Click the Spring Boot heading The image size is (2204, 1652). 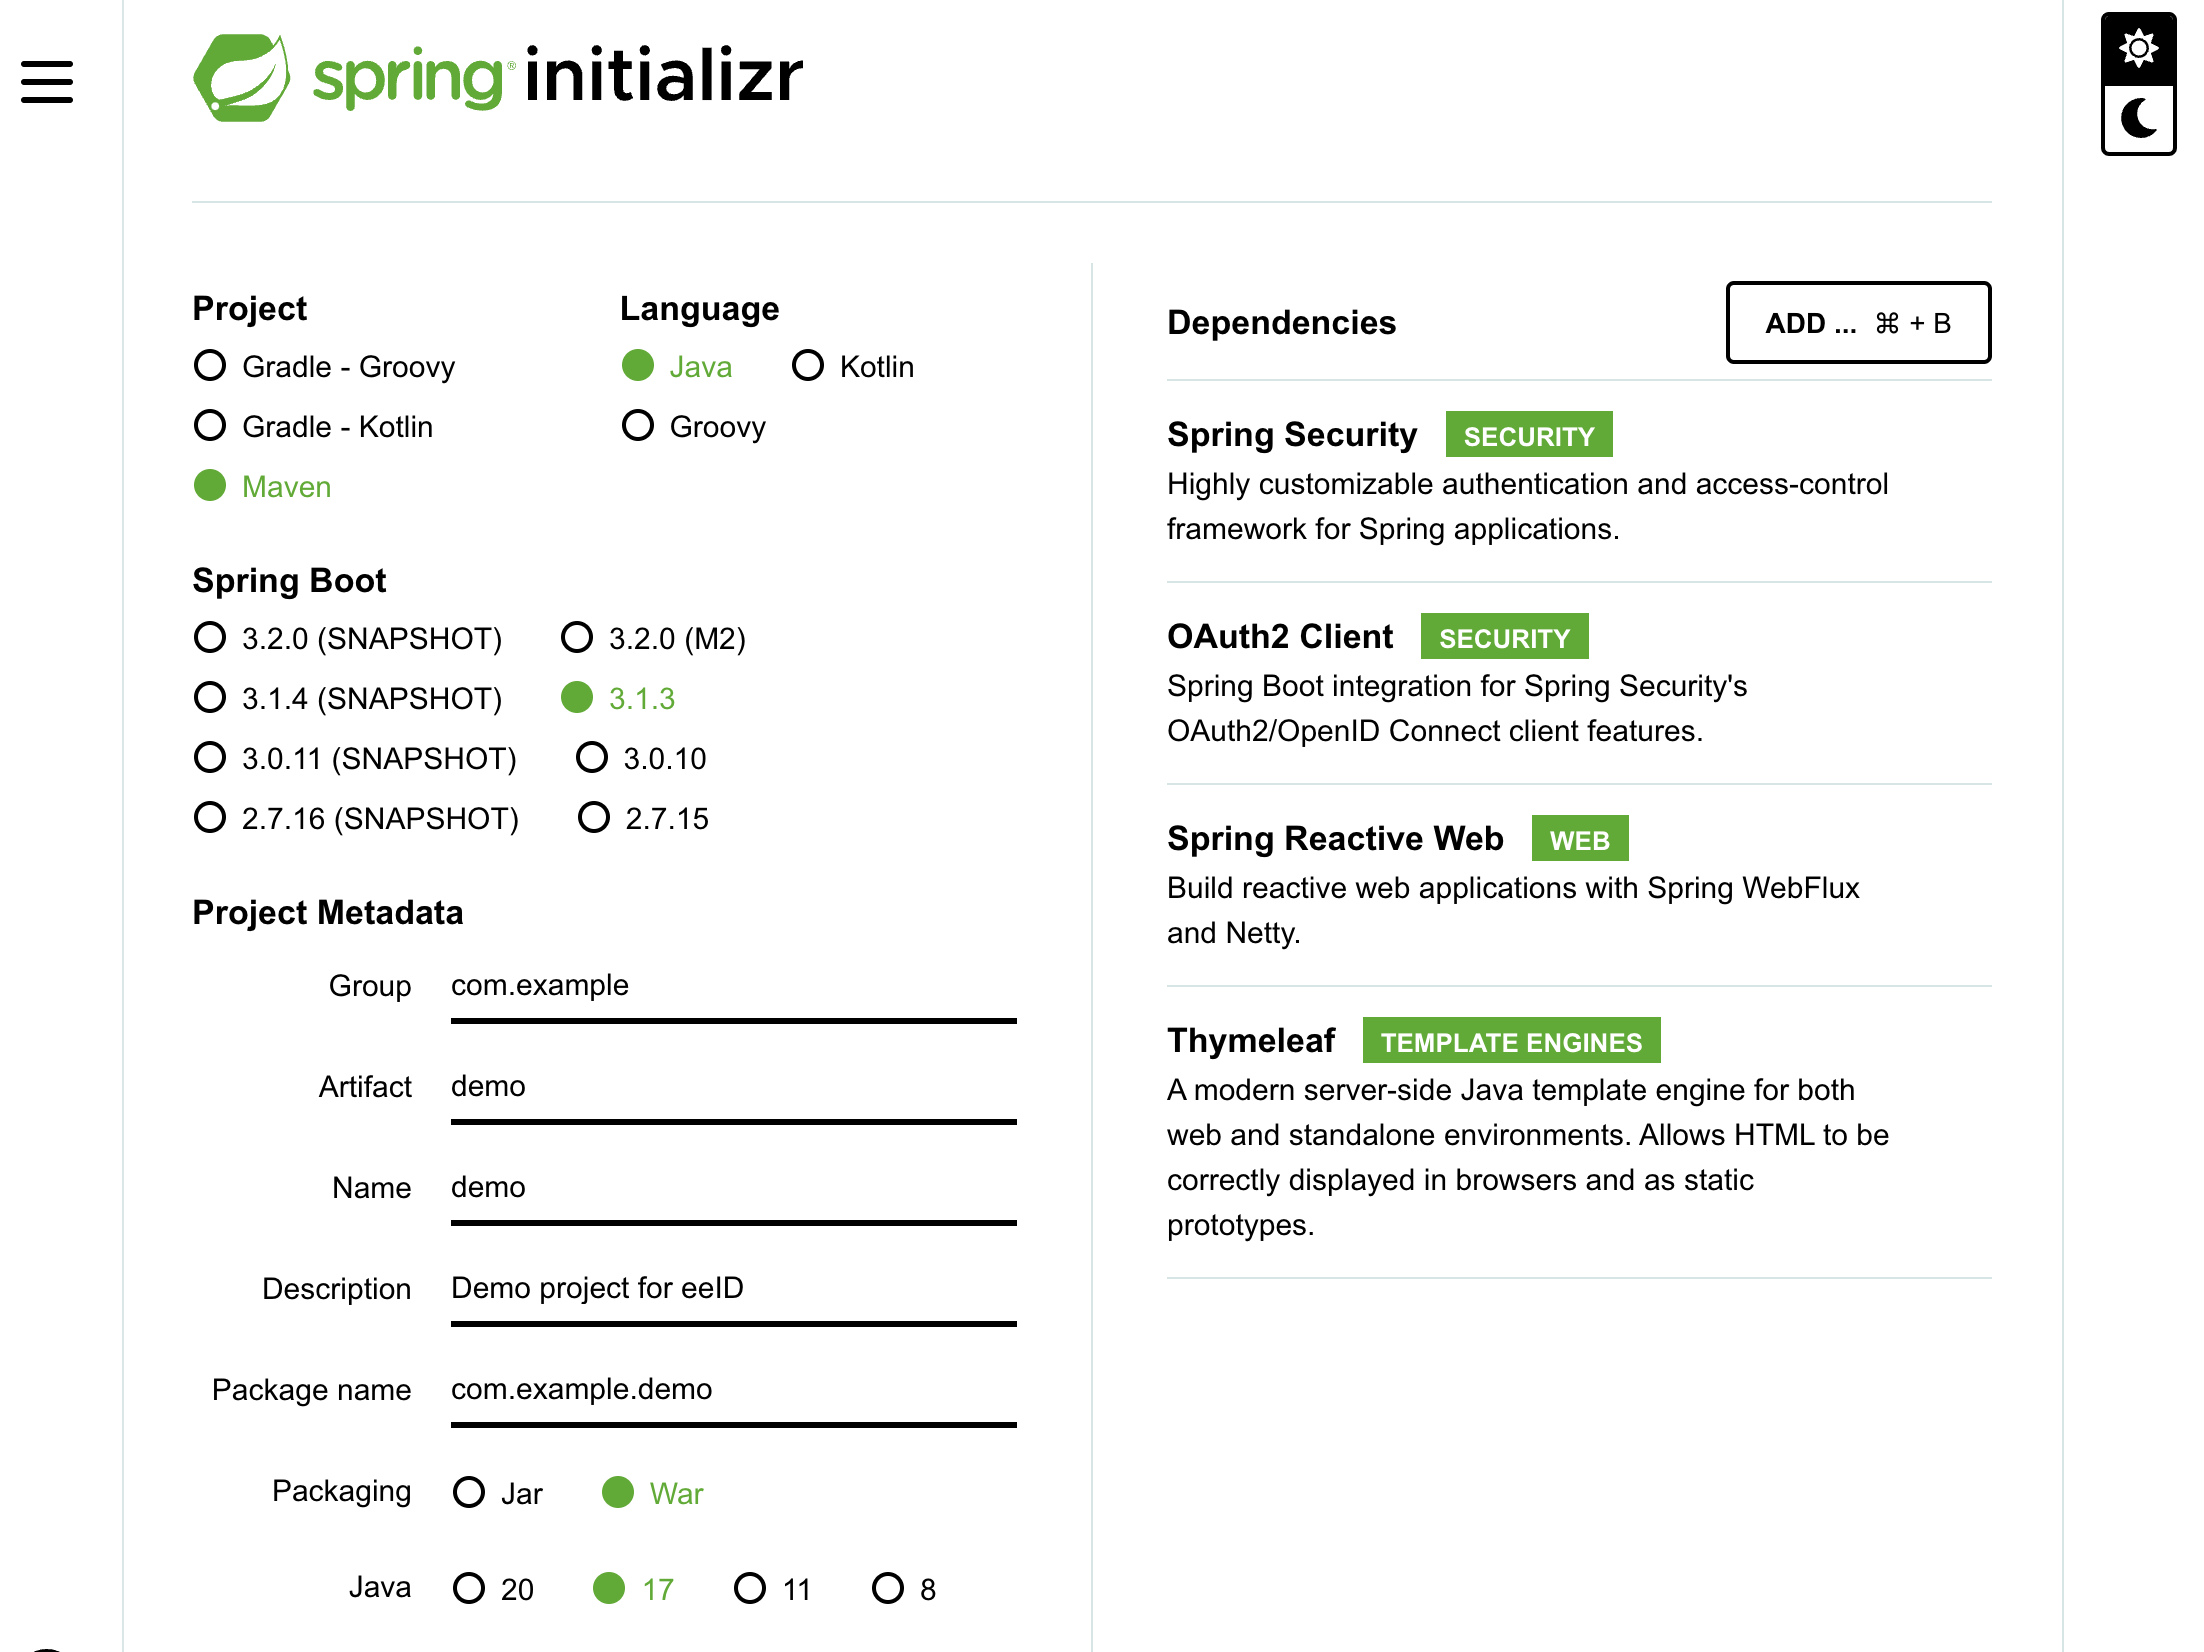[x=289, y=581]
